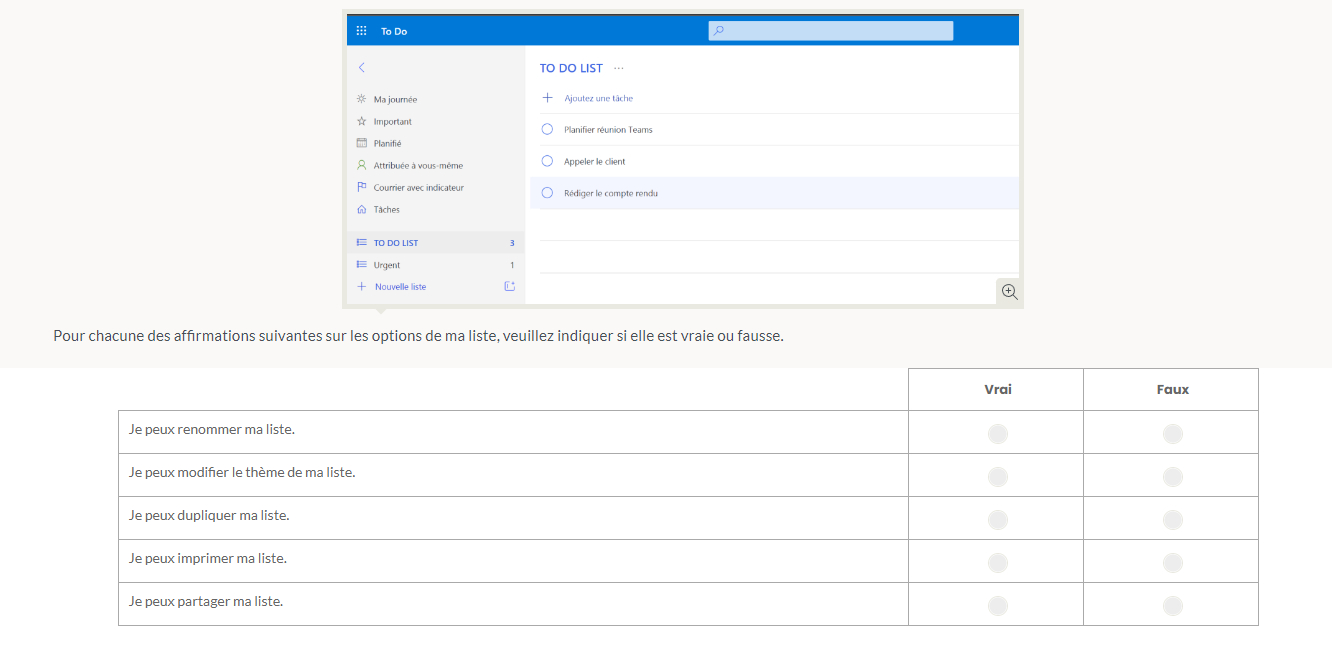Click the new group icon beside Nouvelle liste
This screenshot has width=1332, height=651.
point(509,287)
